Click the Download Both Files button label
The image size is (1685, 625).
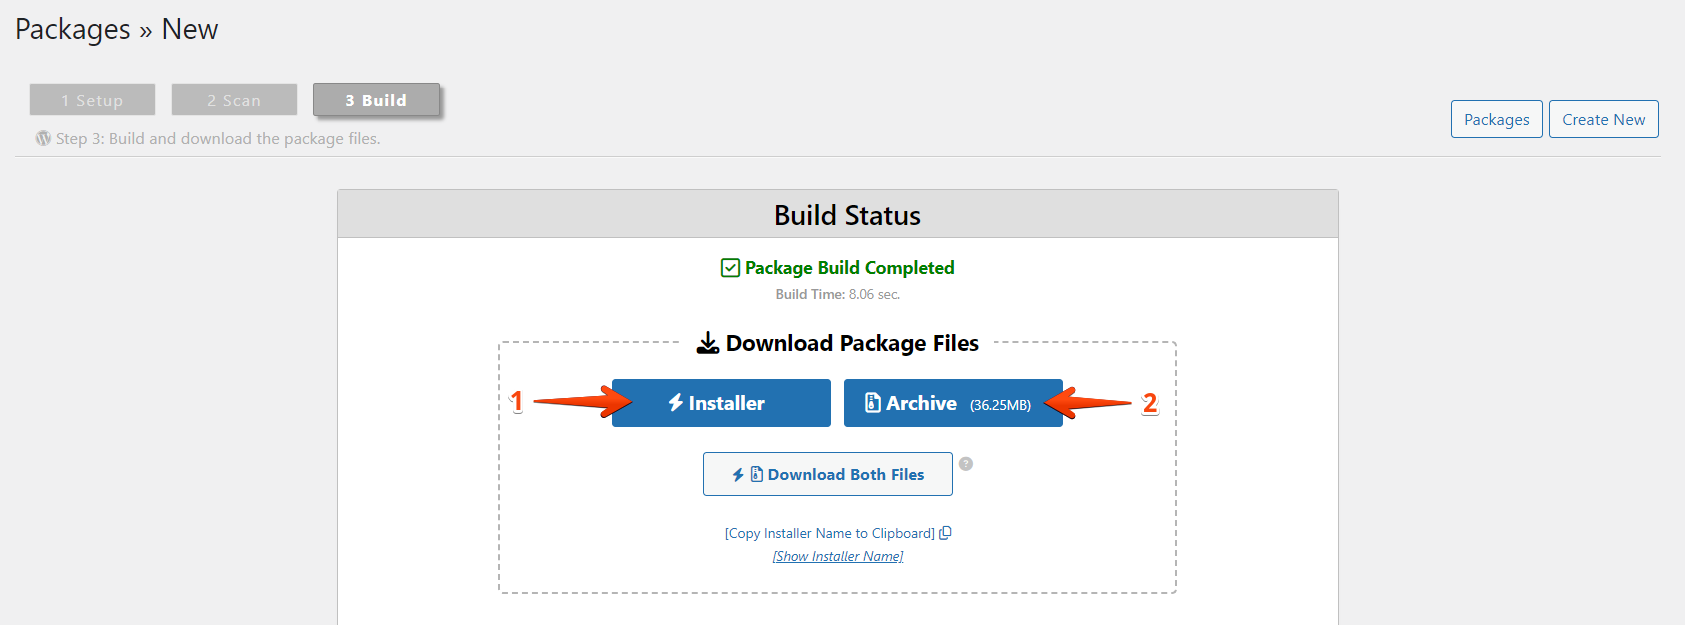[845, 474]
